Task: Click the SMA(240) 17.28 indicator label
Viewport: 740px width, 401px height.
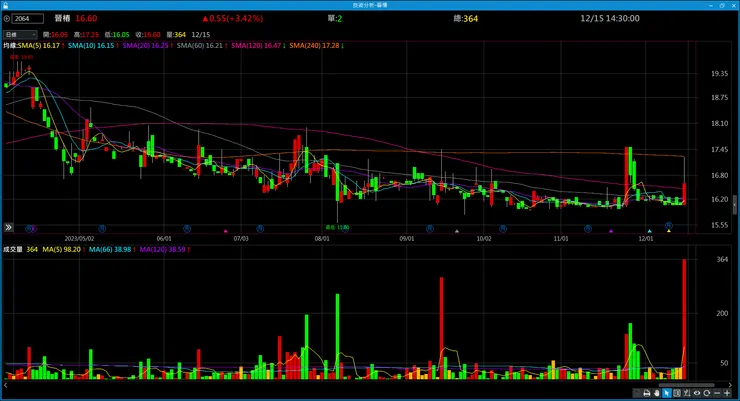Action: [x=316, y=46]
